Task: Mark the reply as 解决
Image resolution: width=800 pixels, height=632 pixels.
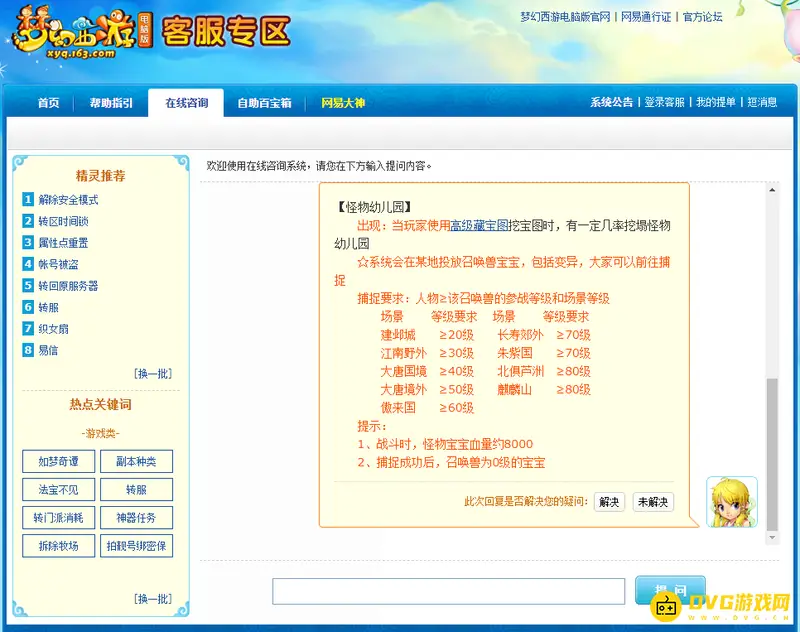Action: (x=609, y=502)
